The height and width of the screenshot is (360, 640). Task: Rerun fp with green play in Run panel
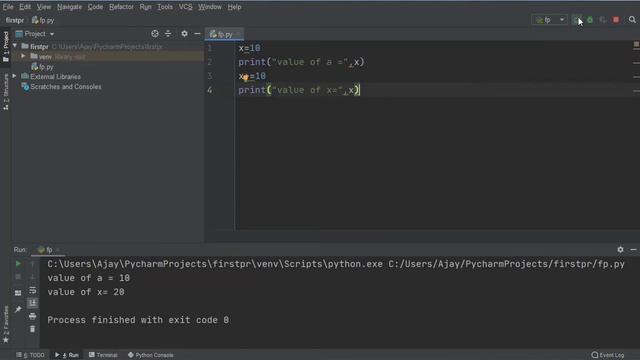click(18, 264)
